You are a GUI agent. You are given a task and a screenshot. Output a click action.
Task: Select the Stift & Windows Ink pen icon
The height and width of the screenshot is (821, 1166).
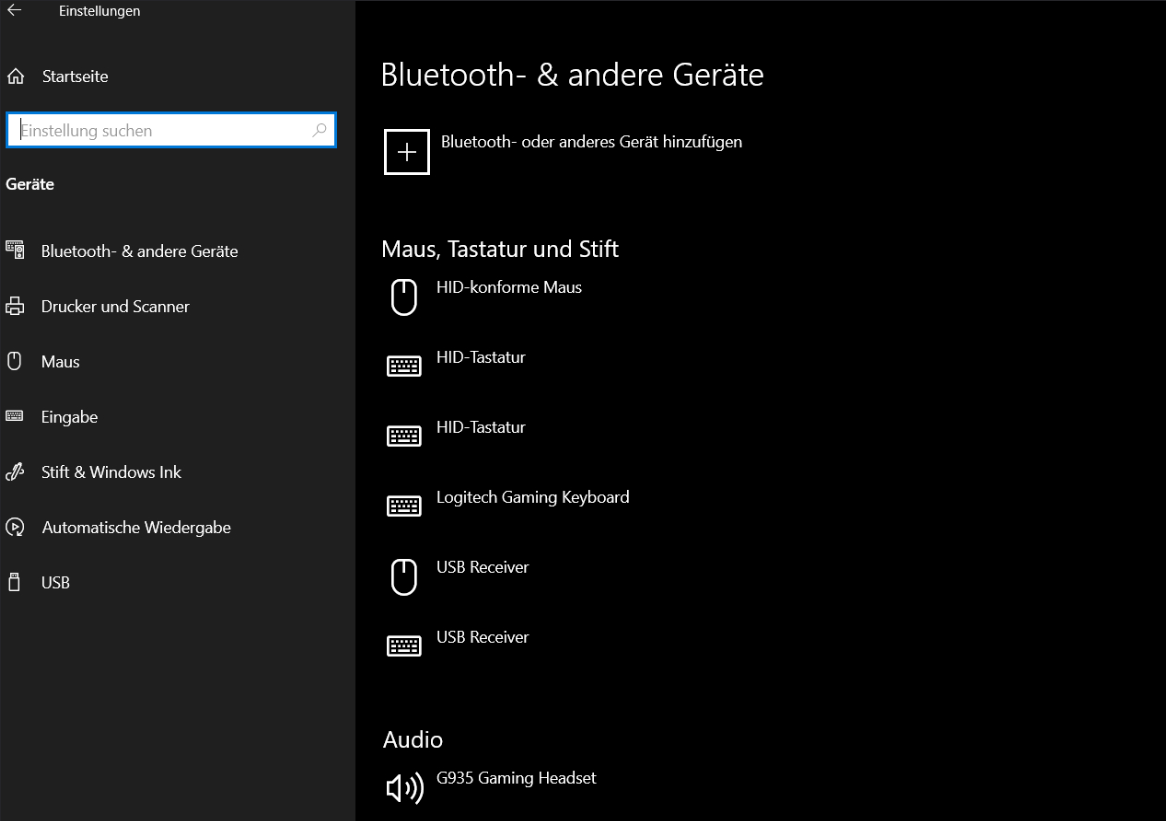[x=15, y=471]
